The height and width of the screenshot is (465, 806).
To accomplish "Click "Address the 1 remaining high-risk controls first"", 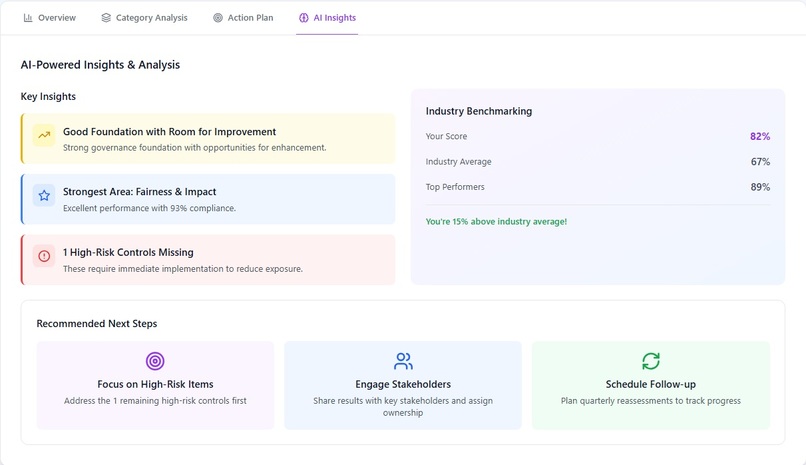I will pos(155,401).
